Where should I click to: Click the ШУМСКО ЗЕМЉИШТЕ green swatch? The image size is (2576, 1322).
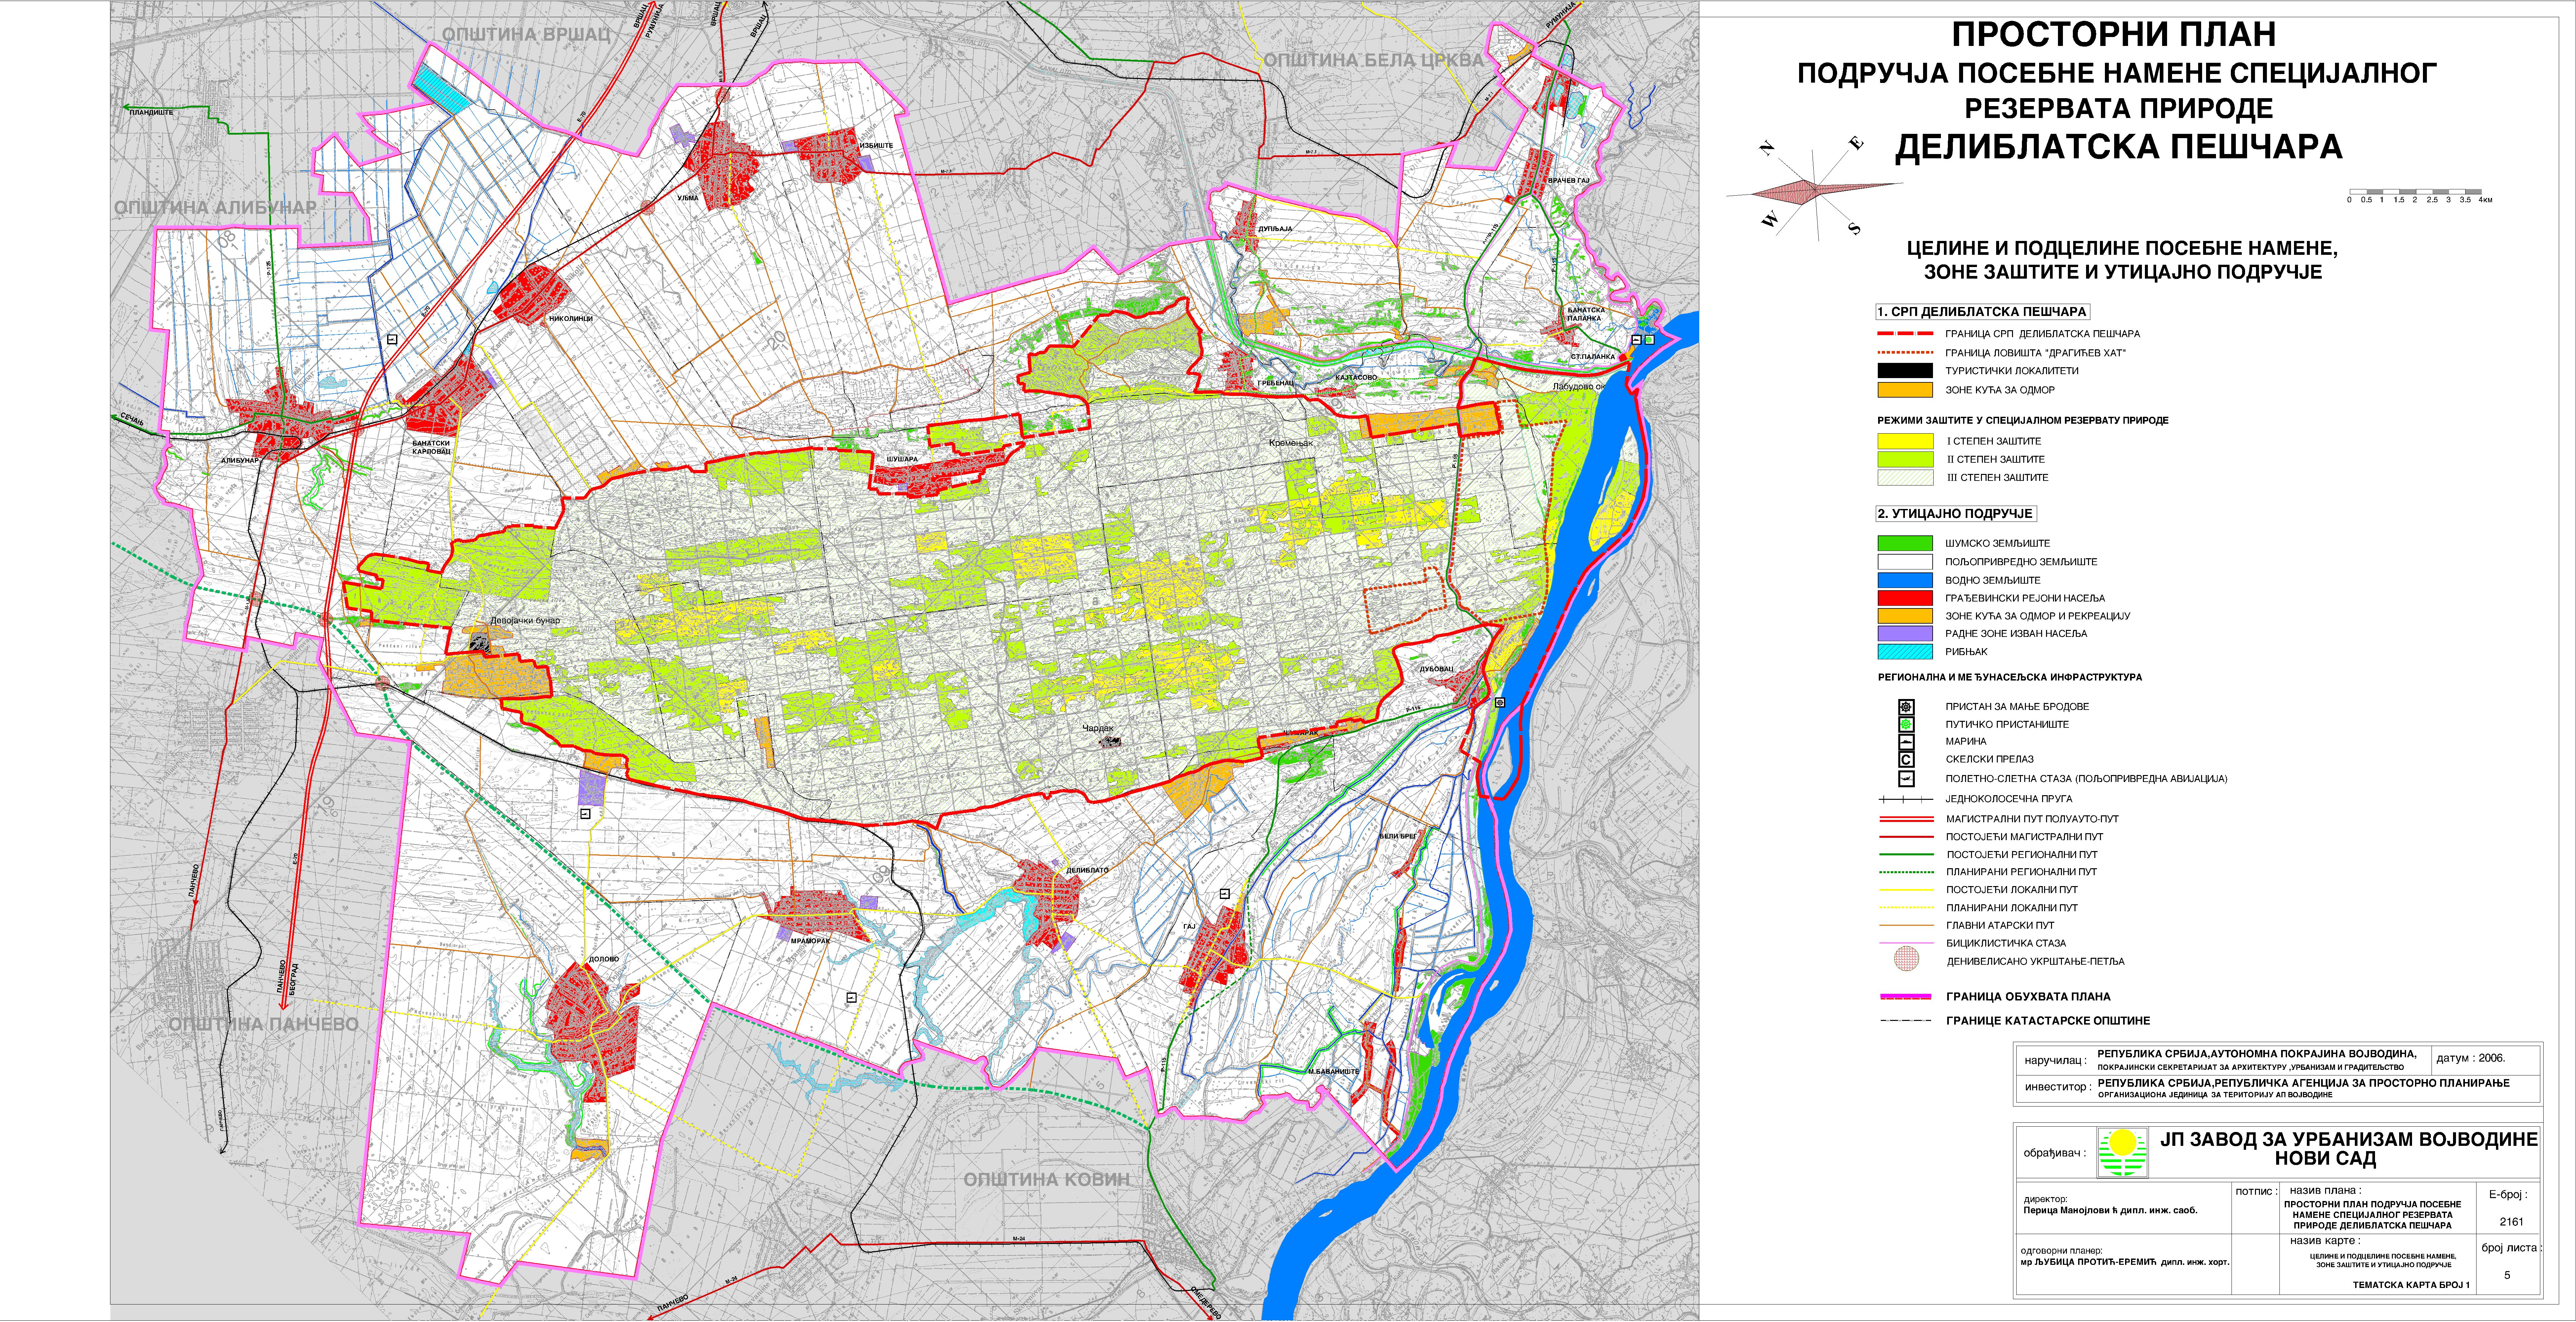point(1905,543)
